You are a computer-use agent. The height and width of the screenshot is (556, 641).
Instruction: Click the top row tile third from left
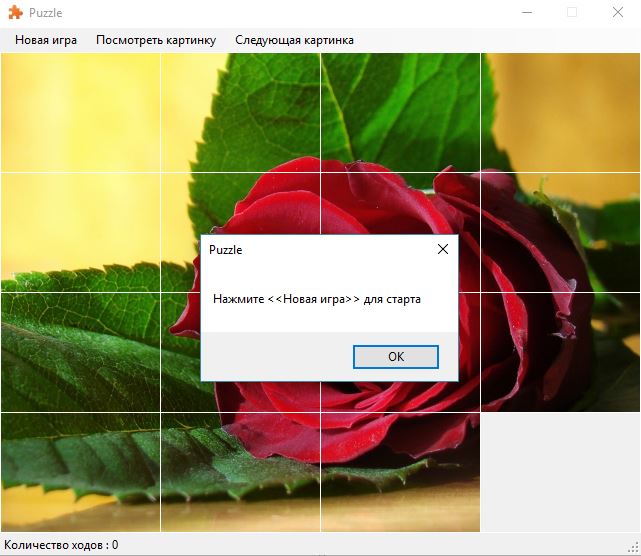[x=400, y=112]
